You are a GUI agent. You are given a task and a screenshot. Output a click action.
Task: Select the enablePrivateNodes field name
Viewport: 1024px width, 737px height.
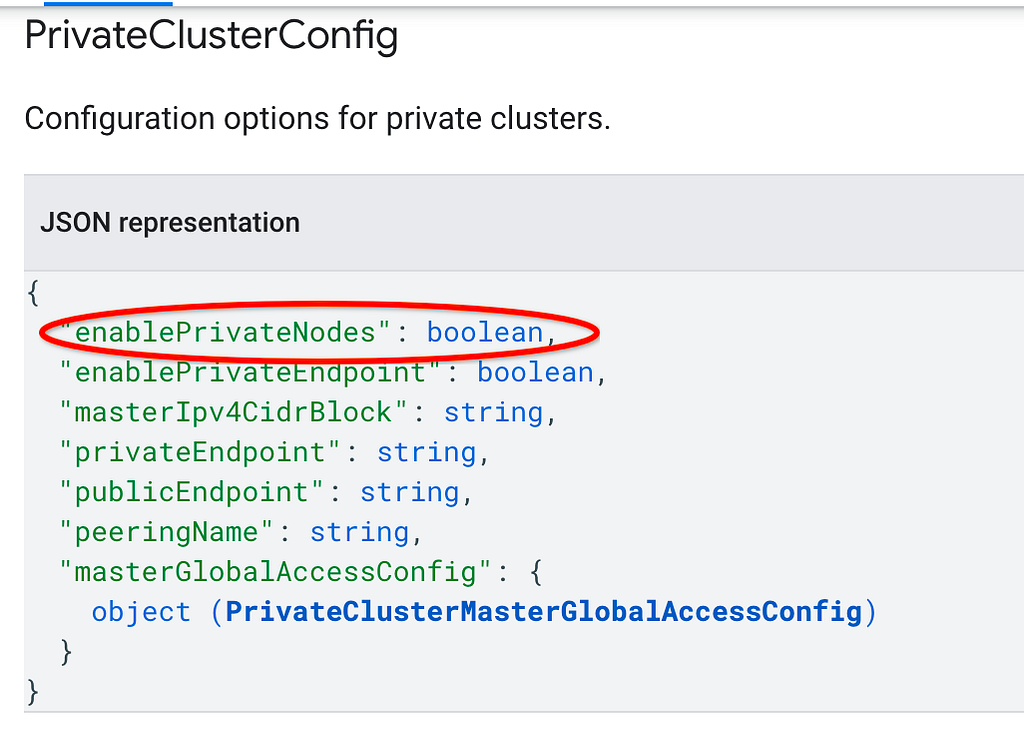click(225, 332)
